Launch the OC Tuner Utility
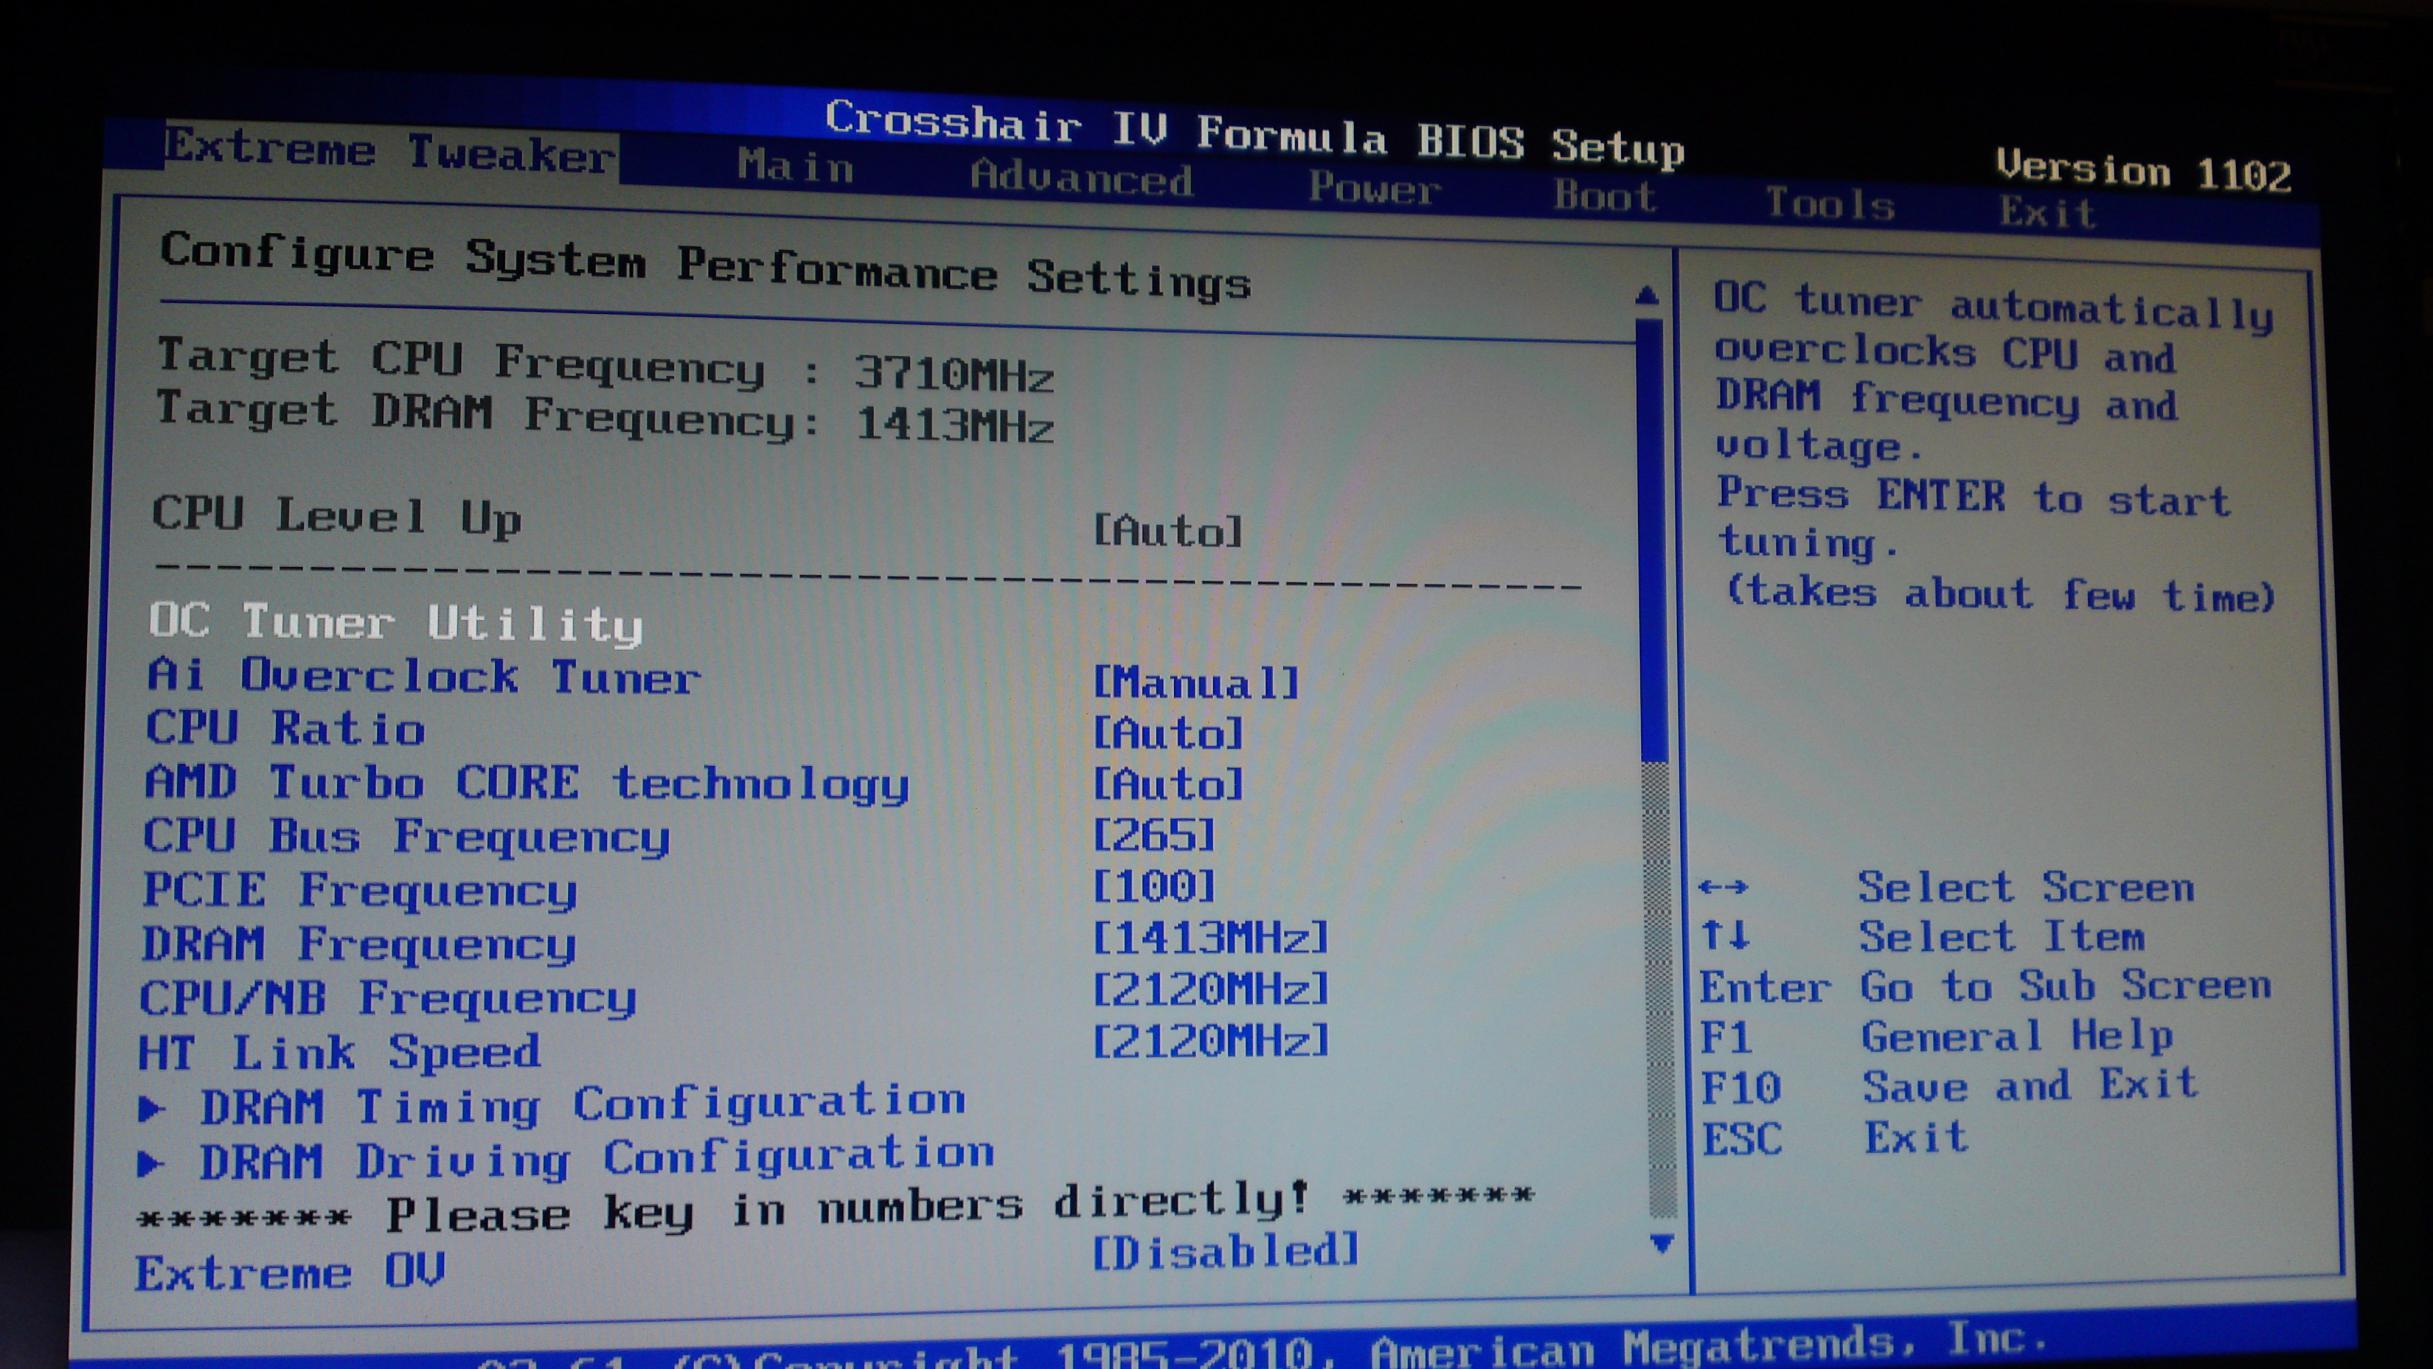 pos(396,622)
